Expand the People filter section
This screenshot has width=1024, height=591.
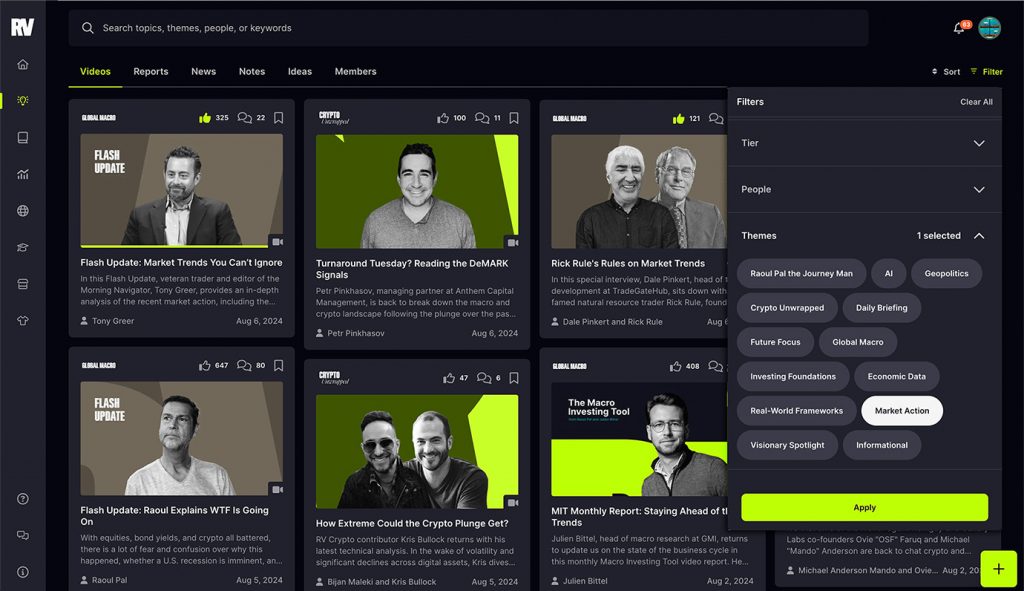click(x=978, y=190)
